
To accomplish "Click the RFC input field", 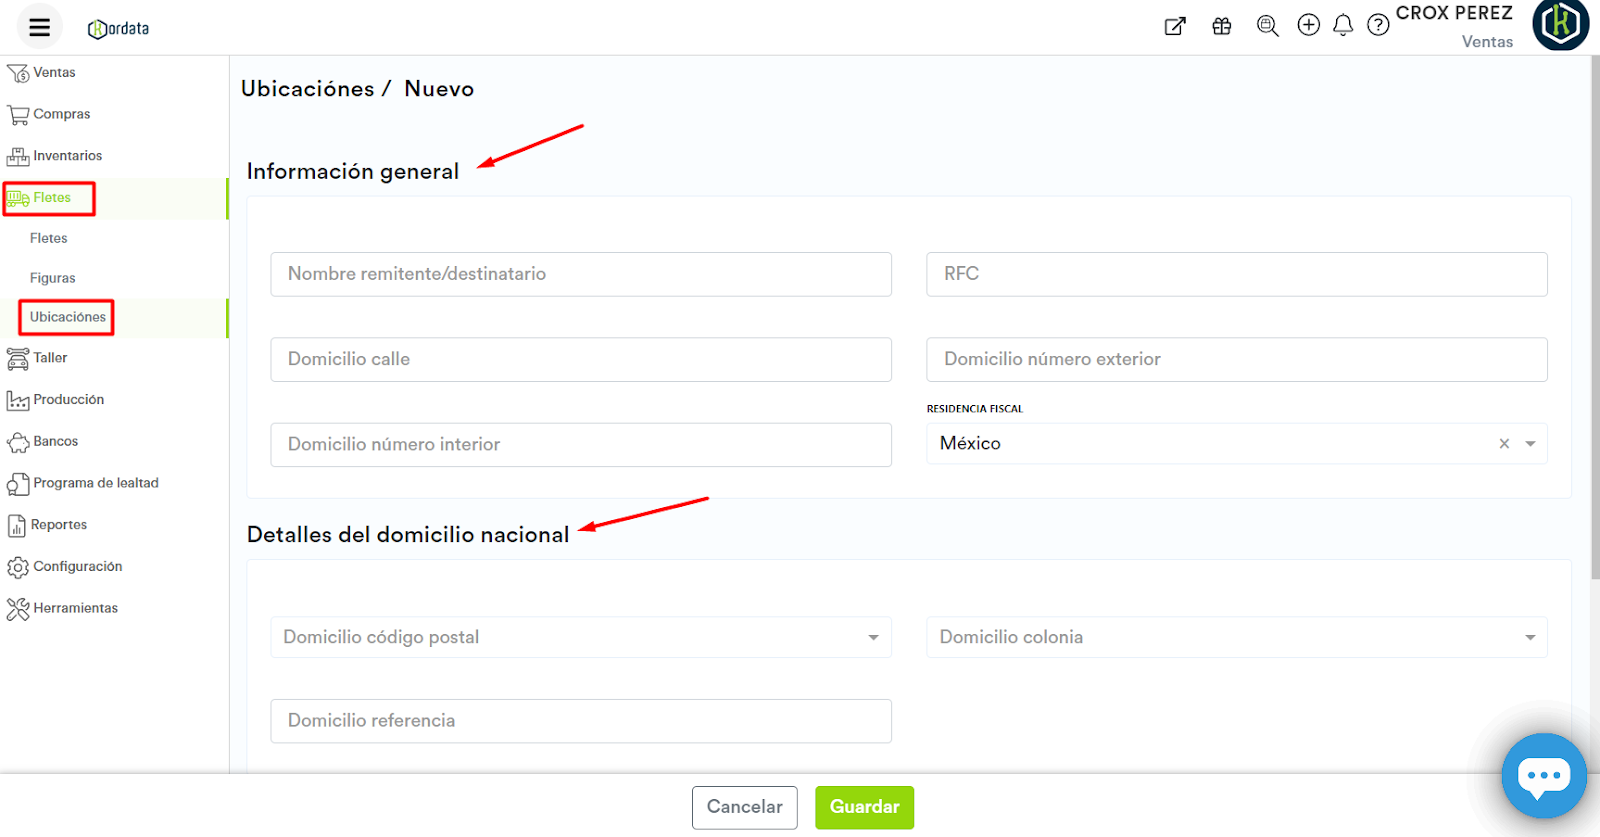I will point(1236,274).
